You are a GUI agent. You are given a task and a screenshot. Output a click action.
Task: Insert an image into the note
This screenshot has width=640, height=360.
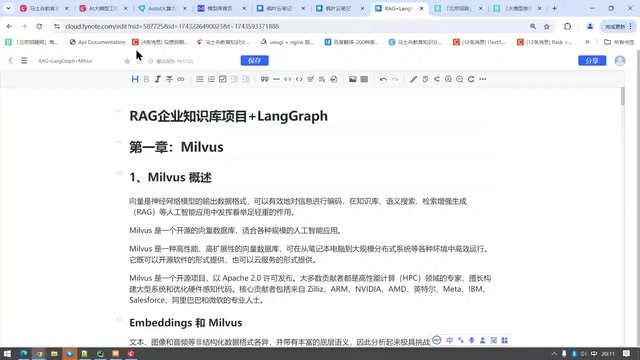[353, 79]
